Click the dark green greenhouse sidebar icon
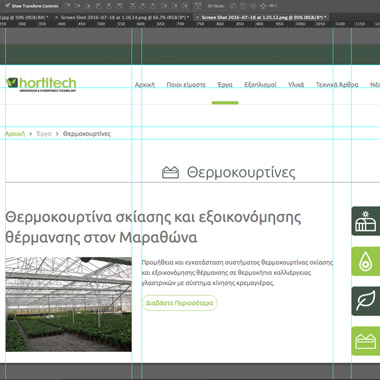The width and height of the screenshot is (380, 380). coord(366,221)
